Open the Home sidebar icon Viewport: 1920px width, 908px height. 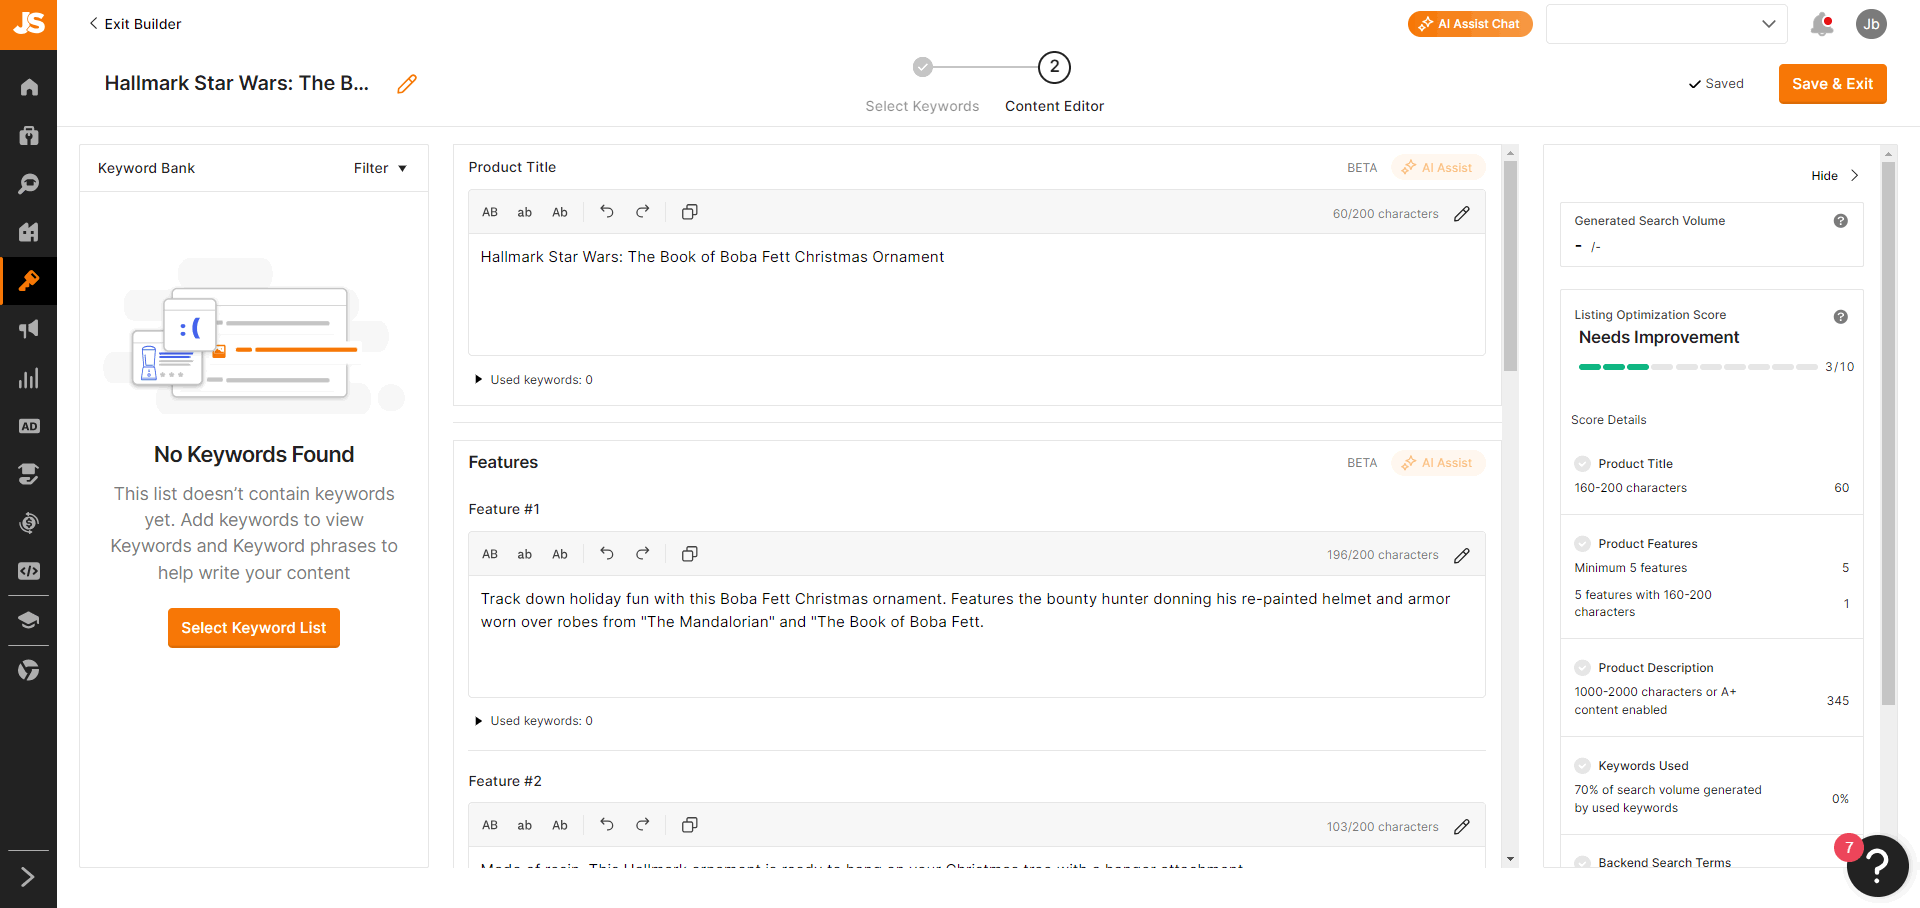click(x=29, y=87)
